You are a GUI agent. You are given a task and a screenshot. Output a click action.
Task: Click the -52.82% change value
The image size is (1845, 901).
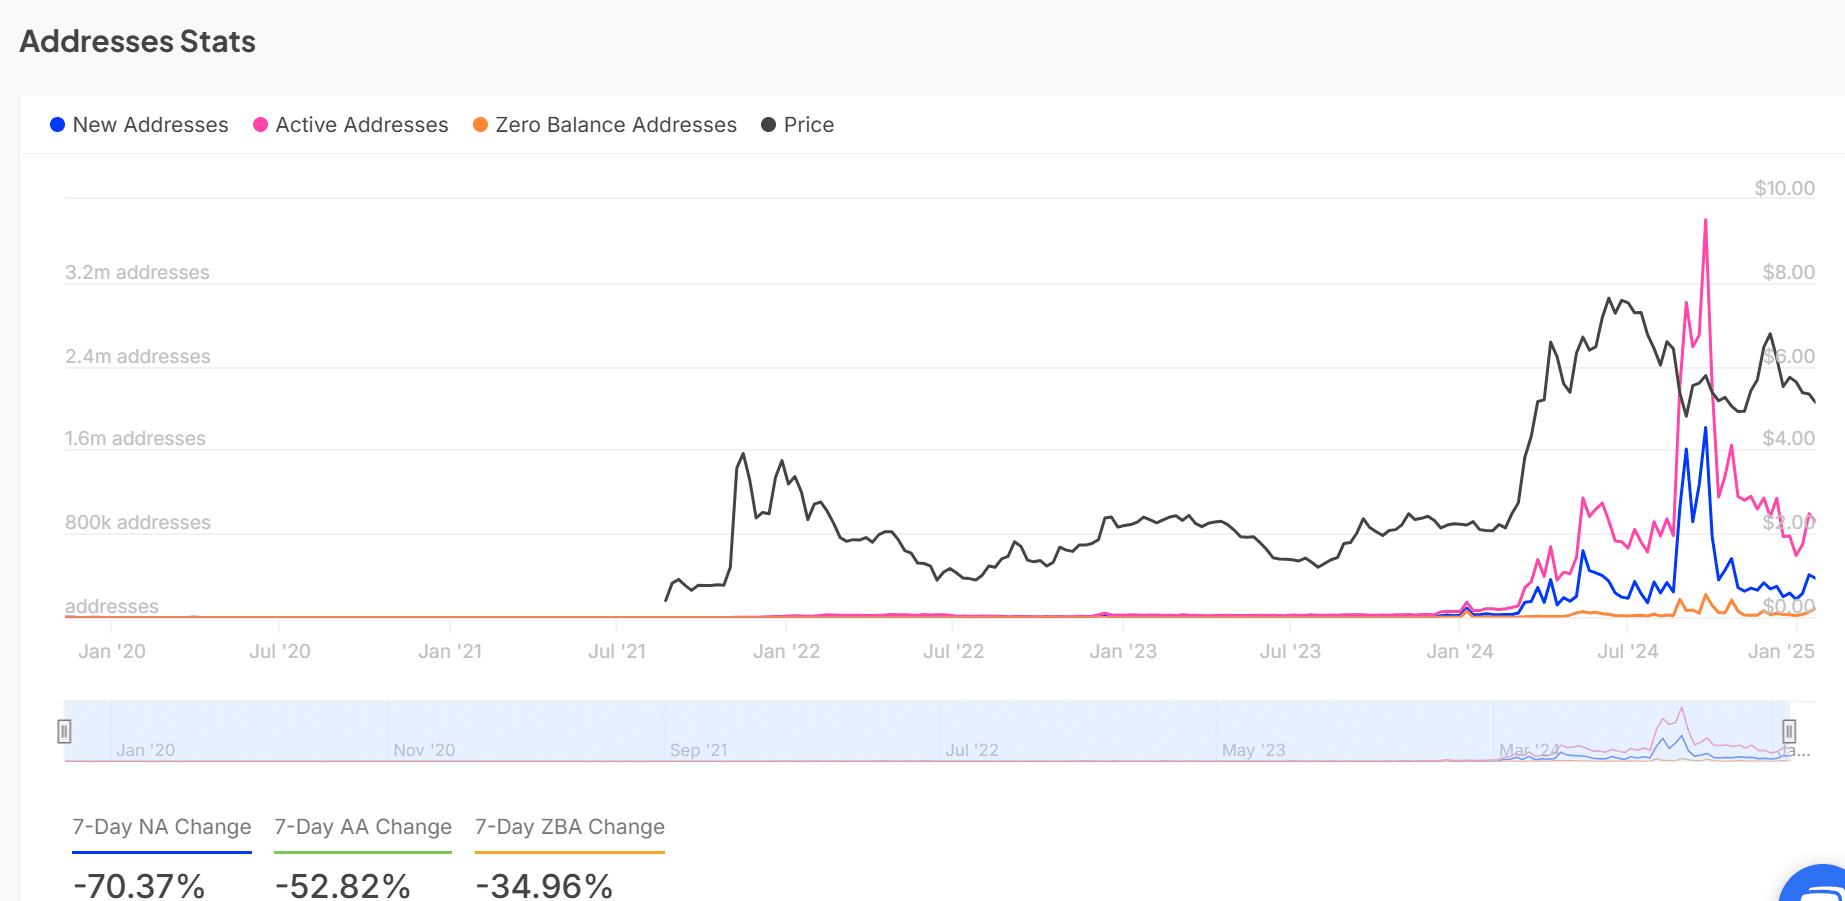(342, 885)
